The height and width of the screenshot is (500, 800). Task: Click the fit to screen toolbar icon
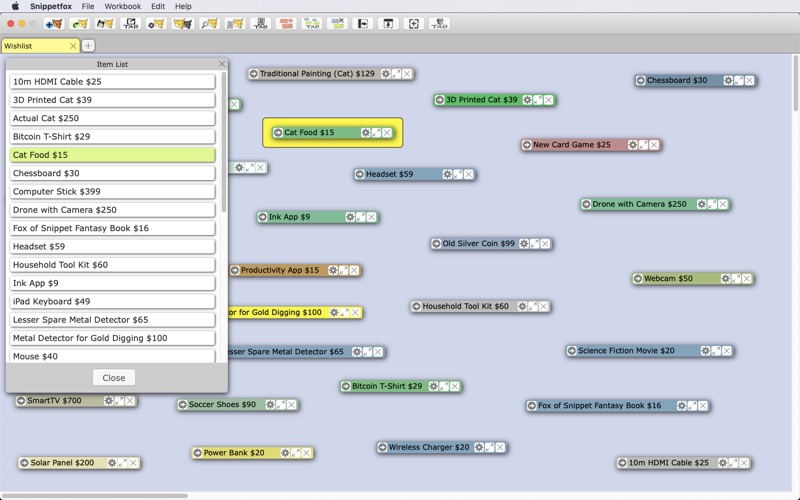(414, 23)
